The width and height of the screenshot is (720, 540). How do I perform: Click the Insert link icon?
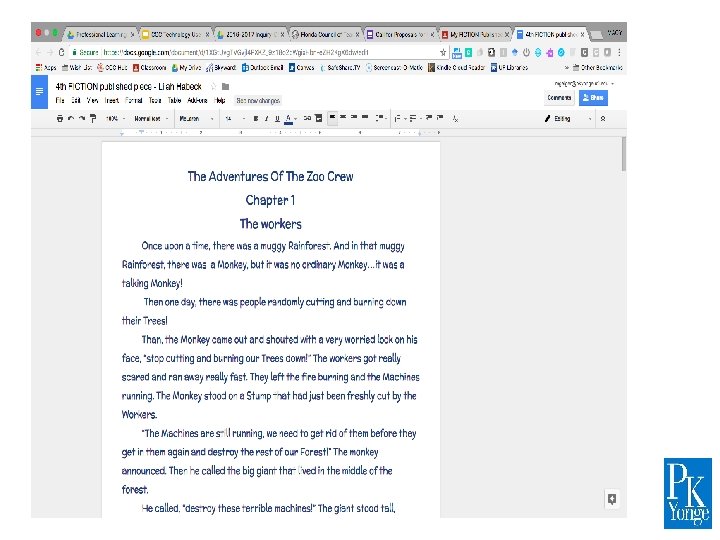[x=307, y=118]
